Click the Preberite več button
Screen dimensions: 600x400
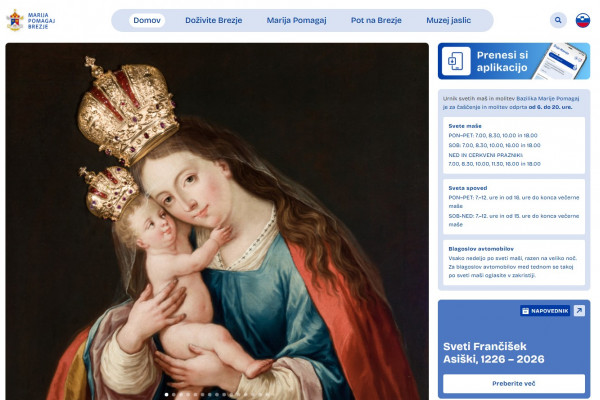(514, 384)
